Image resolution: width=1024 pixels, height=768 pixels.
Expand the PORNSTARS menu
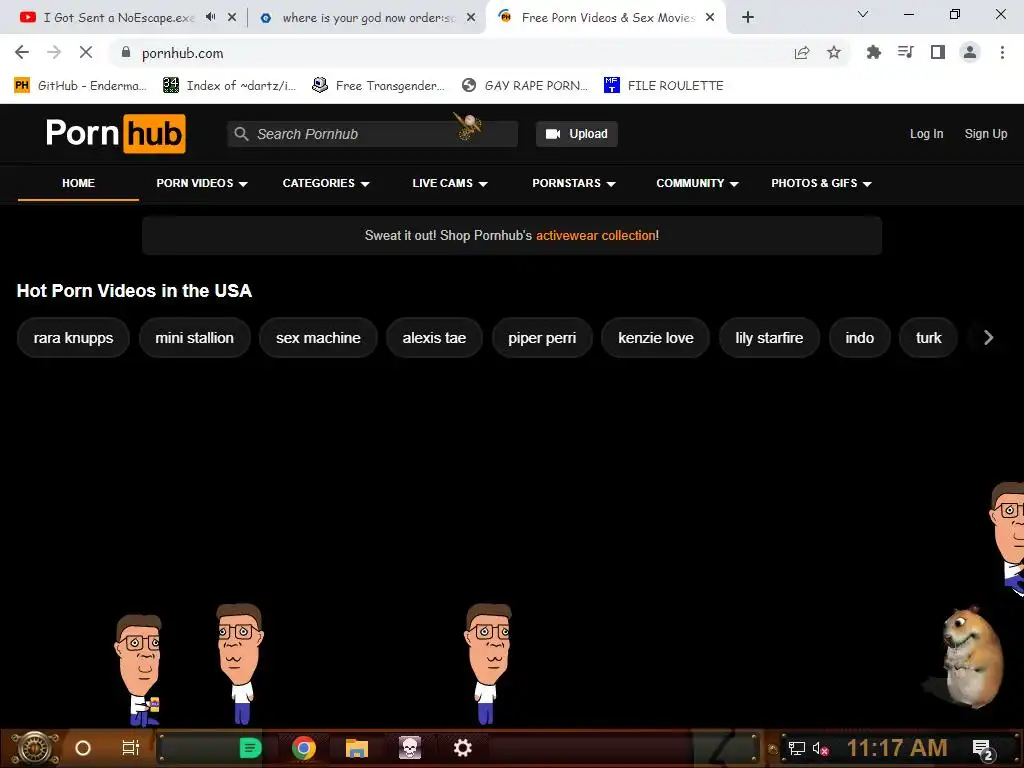[x=574, y=184]
